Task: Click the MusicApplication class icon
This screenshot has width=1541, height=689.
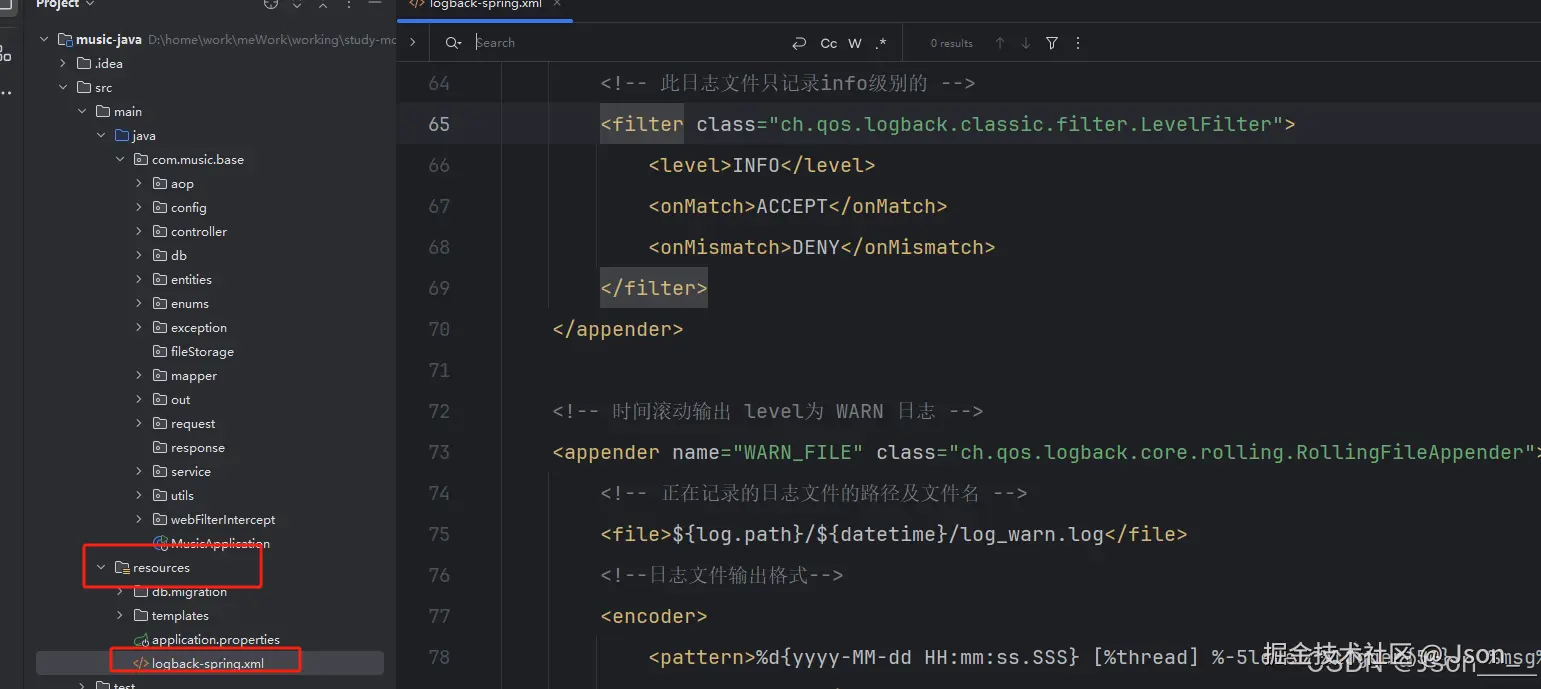Action: tap(160, 544)
